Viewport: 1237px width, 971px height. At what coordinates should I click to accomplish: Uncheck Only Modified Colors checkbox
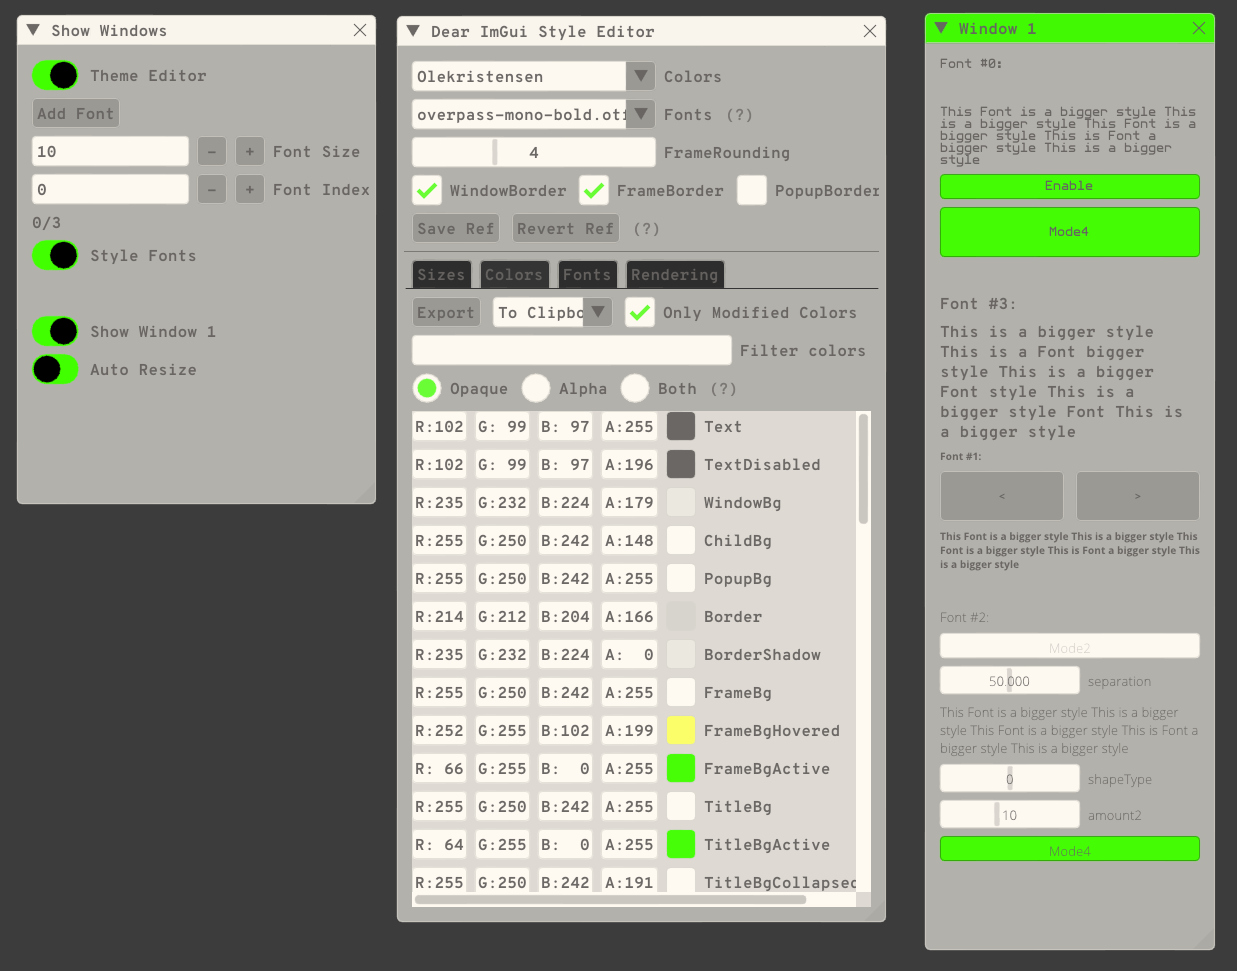[640, 312]
